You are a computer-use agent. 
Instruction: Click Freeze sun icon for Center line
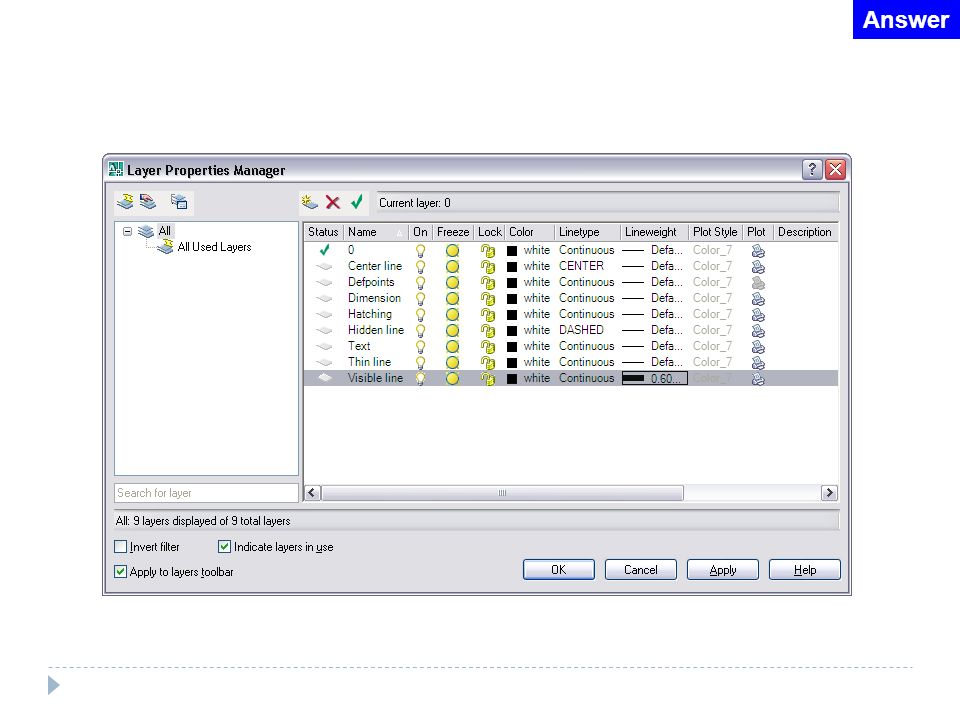coord(452,266)
